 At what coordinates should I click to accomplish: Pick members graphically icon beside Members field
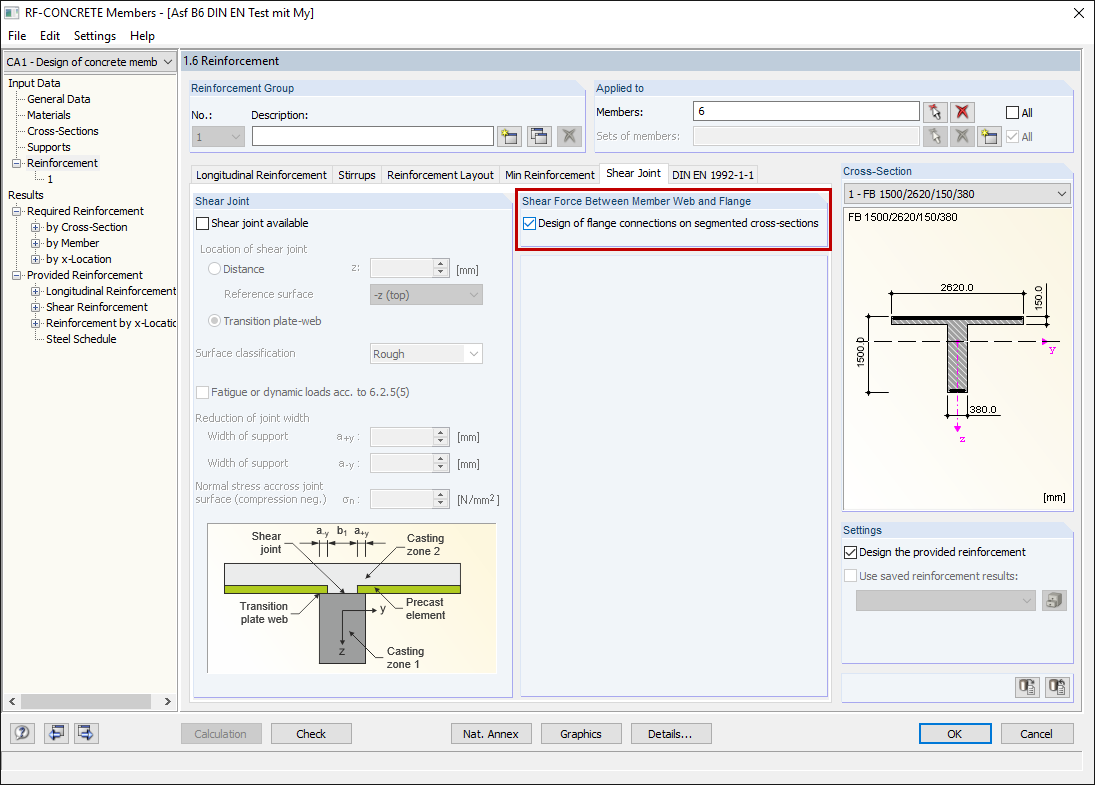[935, 112]
